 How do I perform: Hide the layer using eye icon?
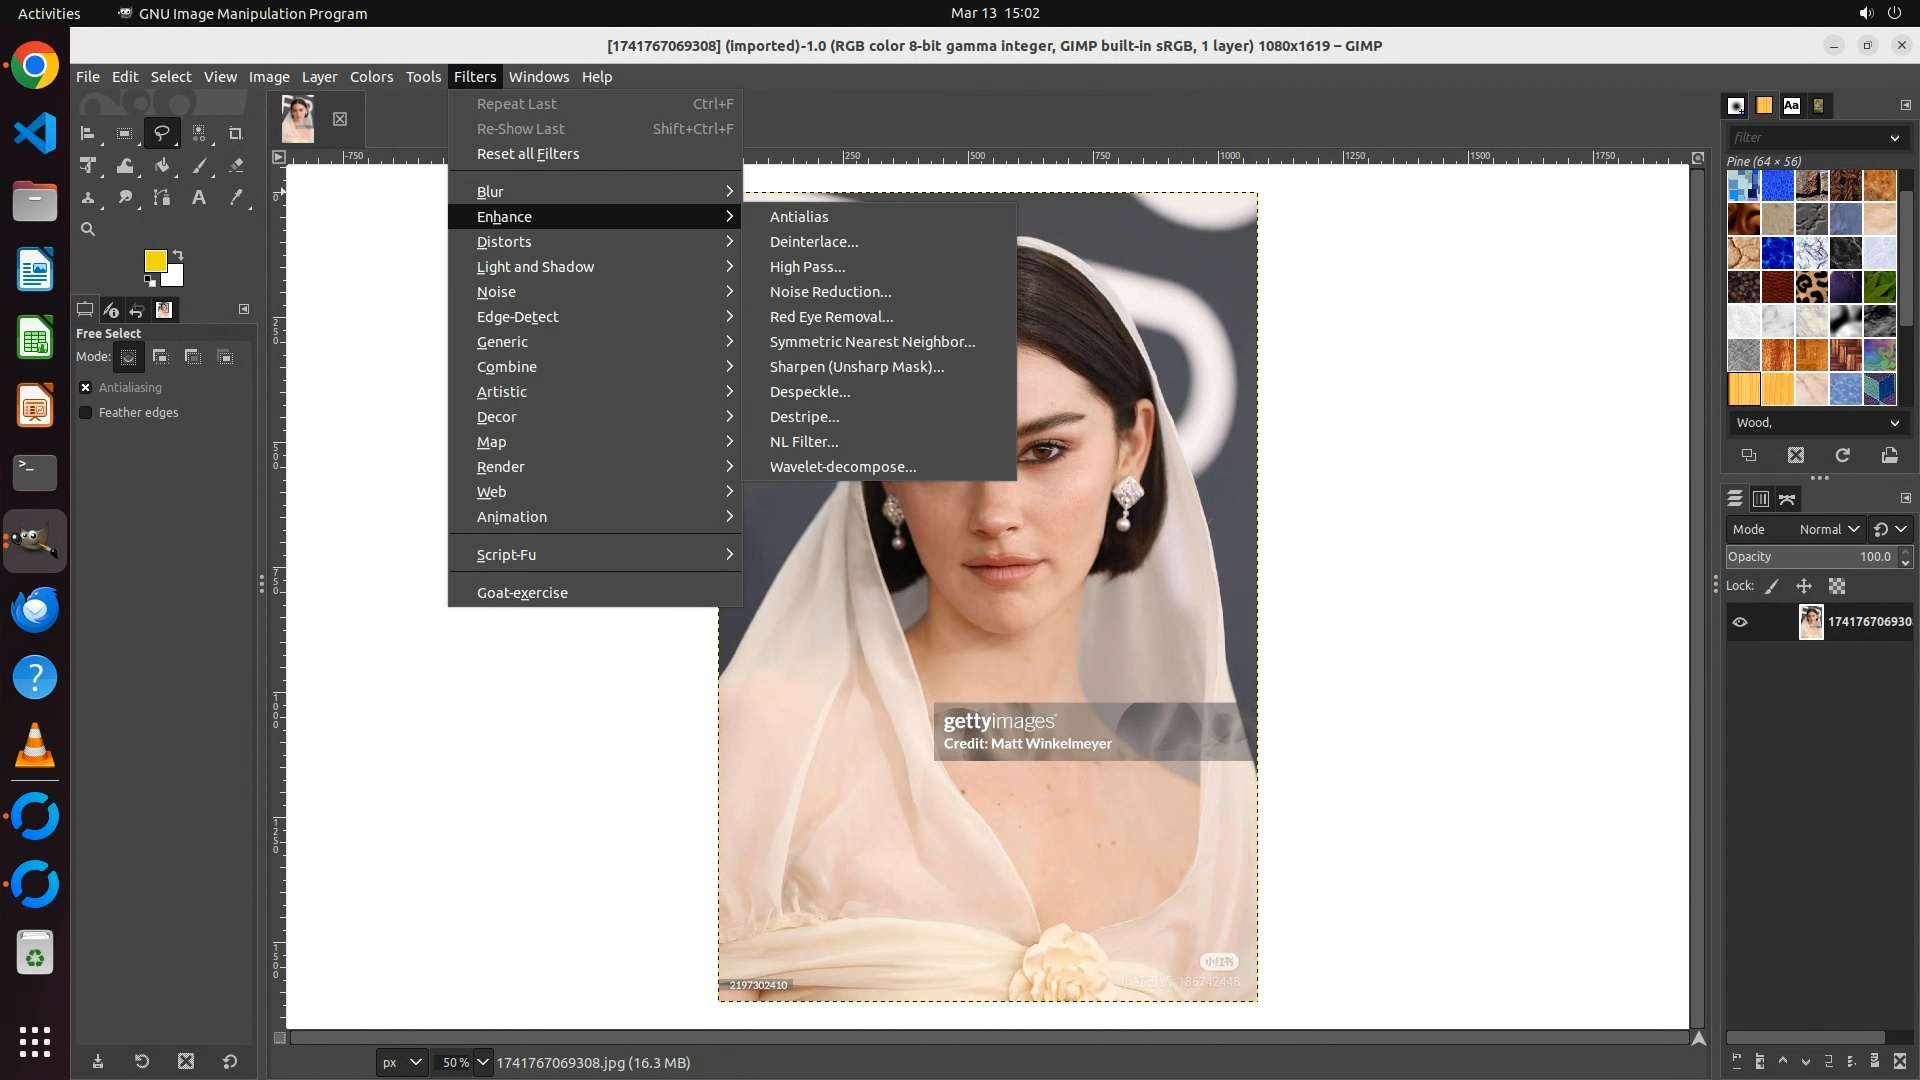pyautogui.click(x=1740, y=622)
